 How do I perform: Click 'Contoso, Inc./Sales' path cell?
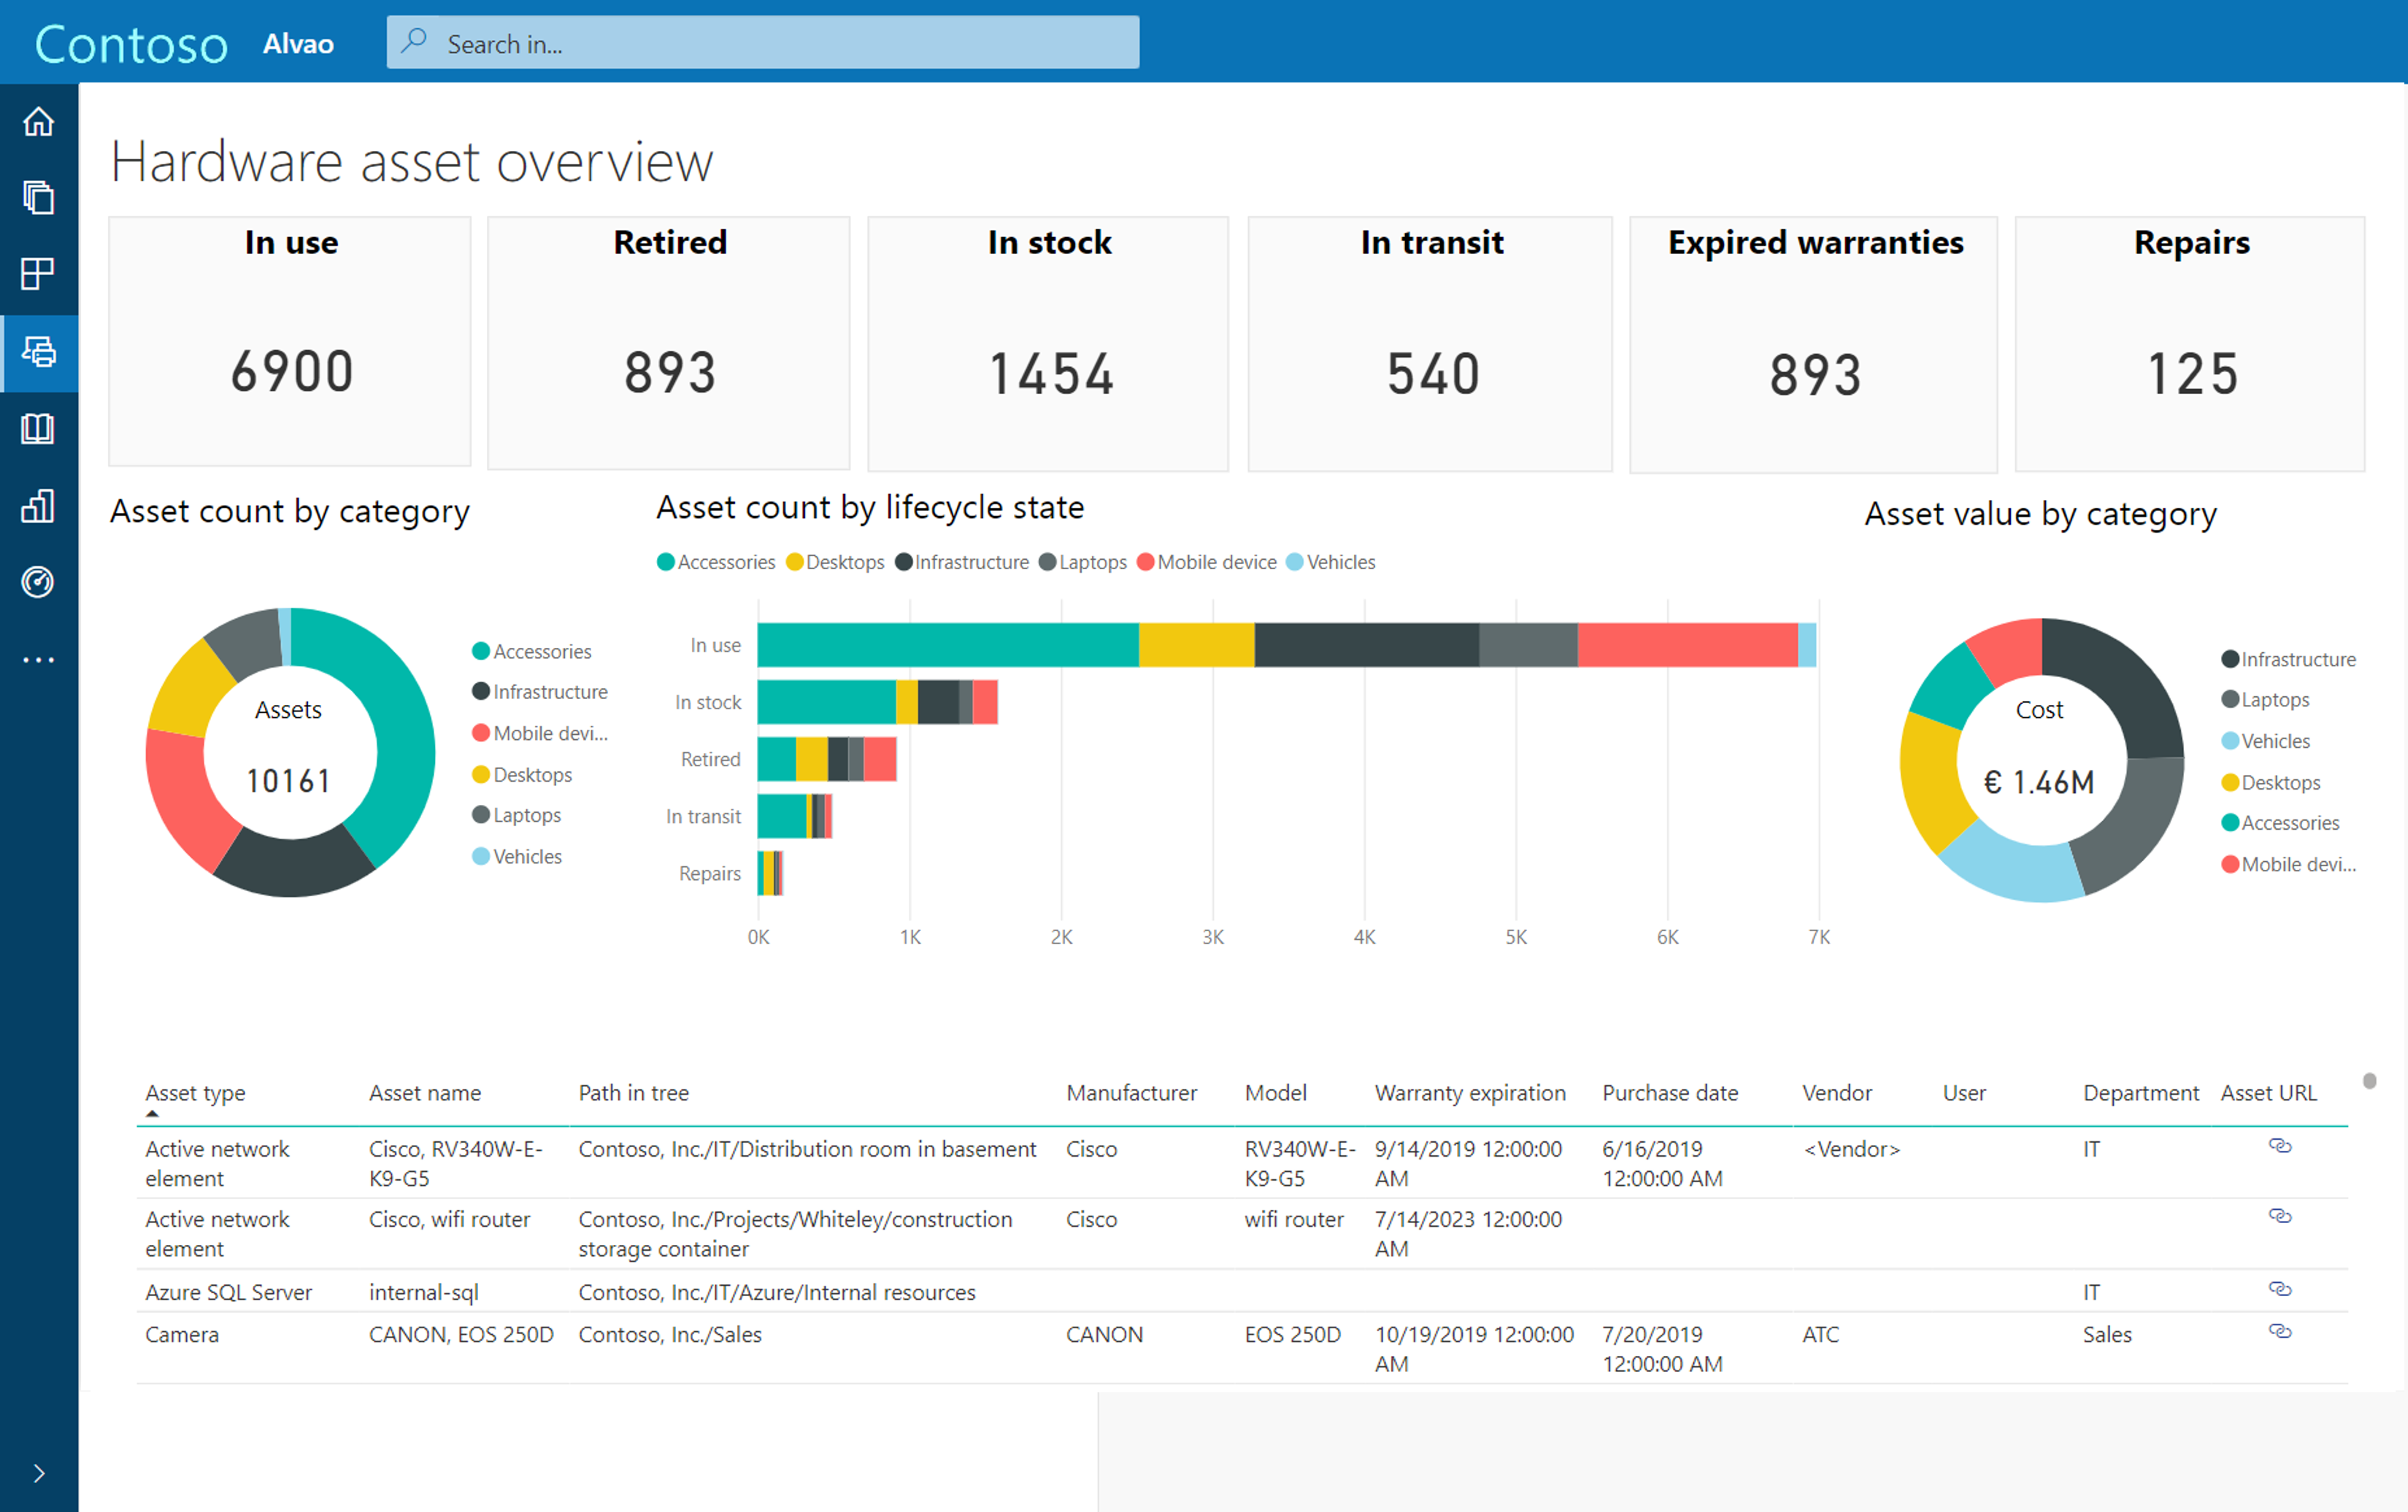coord(670,1334)
